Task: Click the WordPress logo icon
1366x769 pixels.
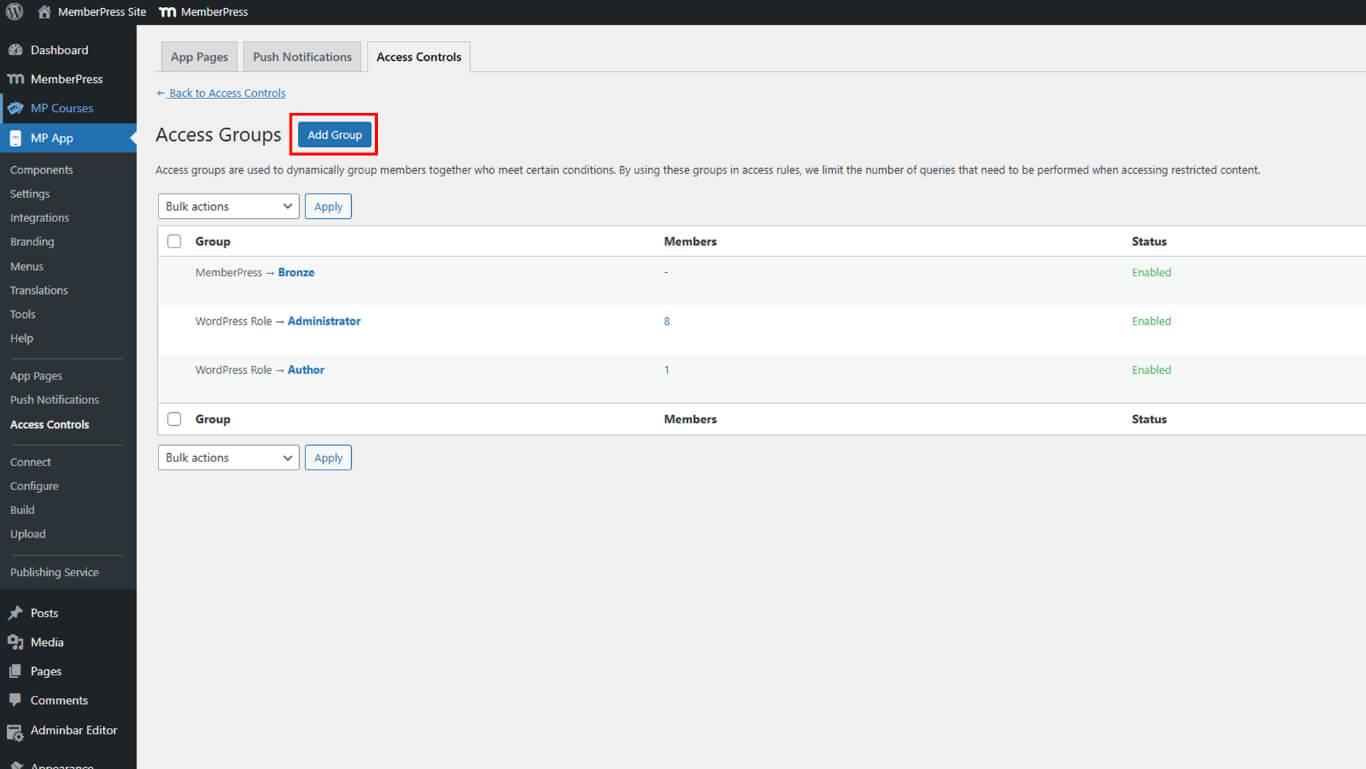Action: point(14,12)
